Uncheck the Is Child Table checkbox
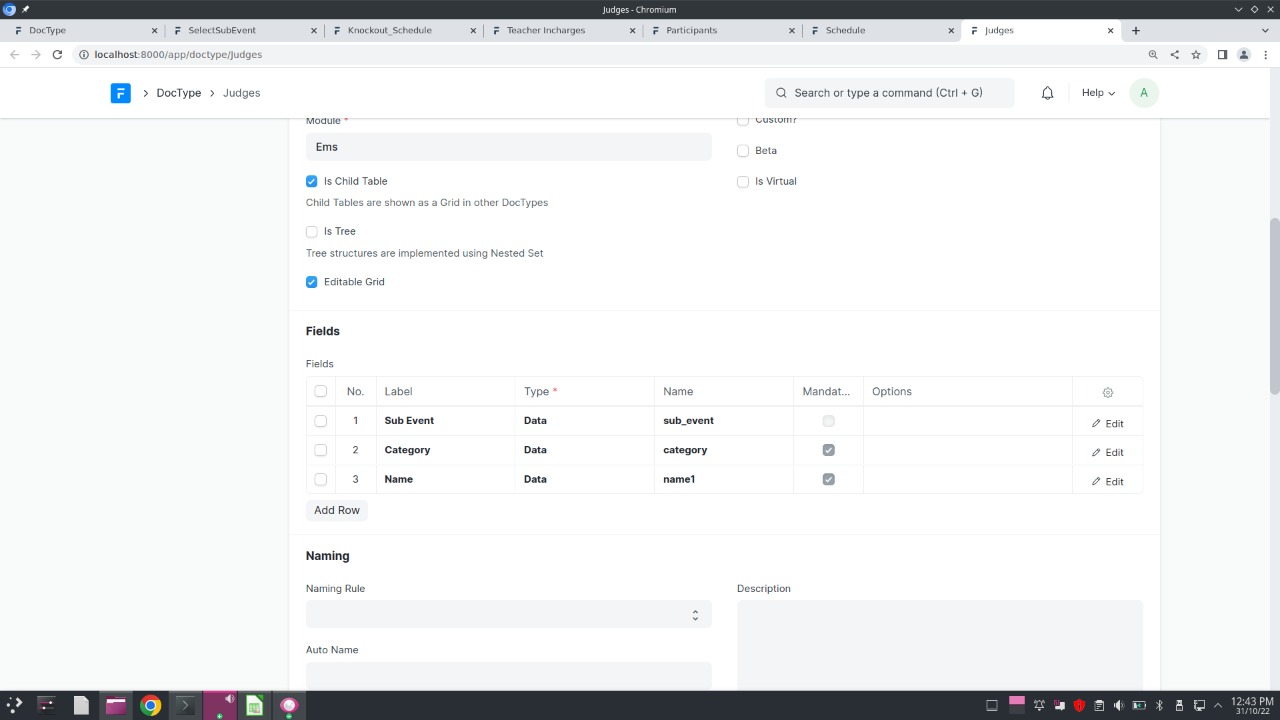 (312, 182)
